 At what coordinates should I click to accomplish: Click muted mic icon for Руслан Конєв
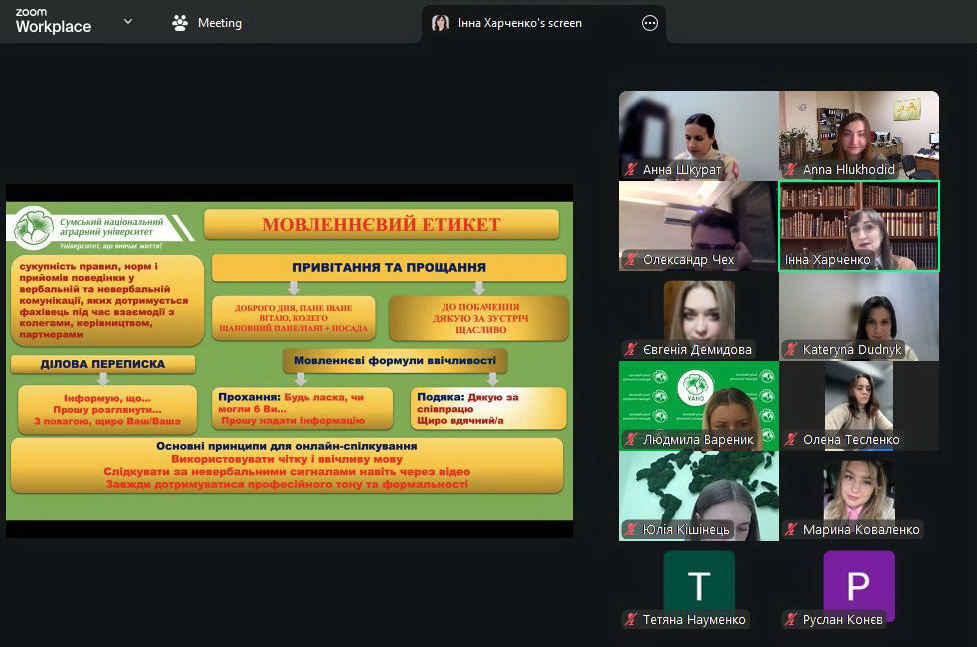click(x=791, y=620)
